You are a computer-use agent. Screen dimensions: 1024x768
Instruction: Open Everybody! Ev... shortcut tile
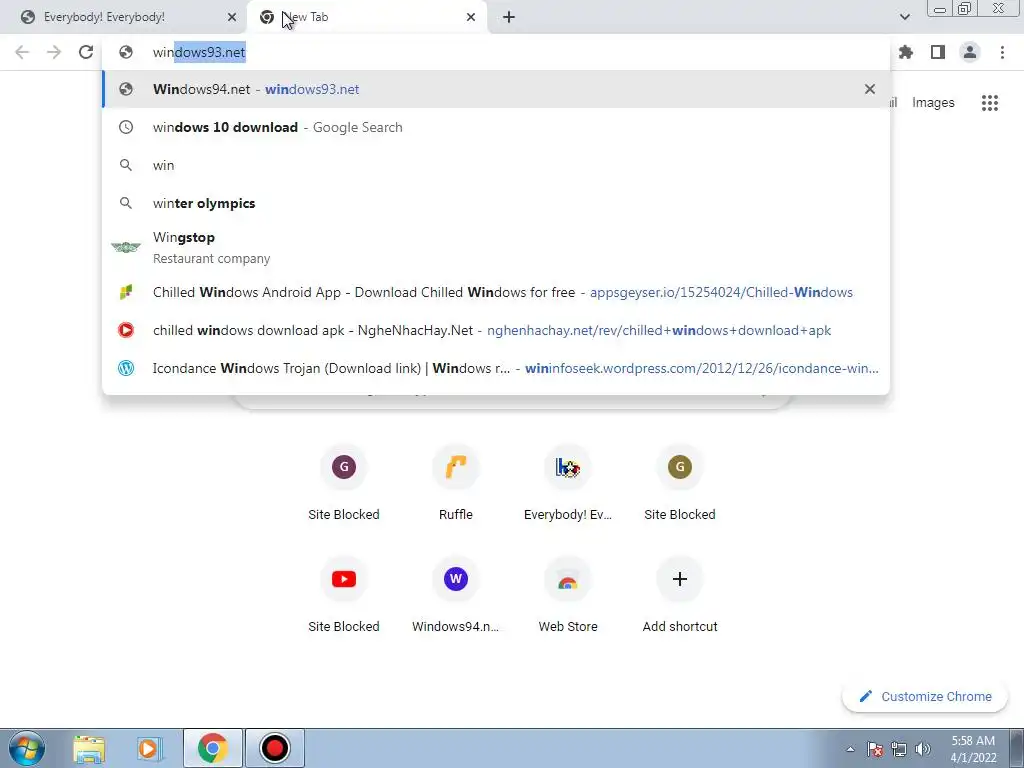[568, 483]
